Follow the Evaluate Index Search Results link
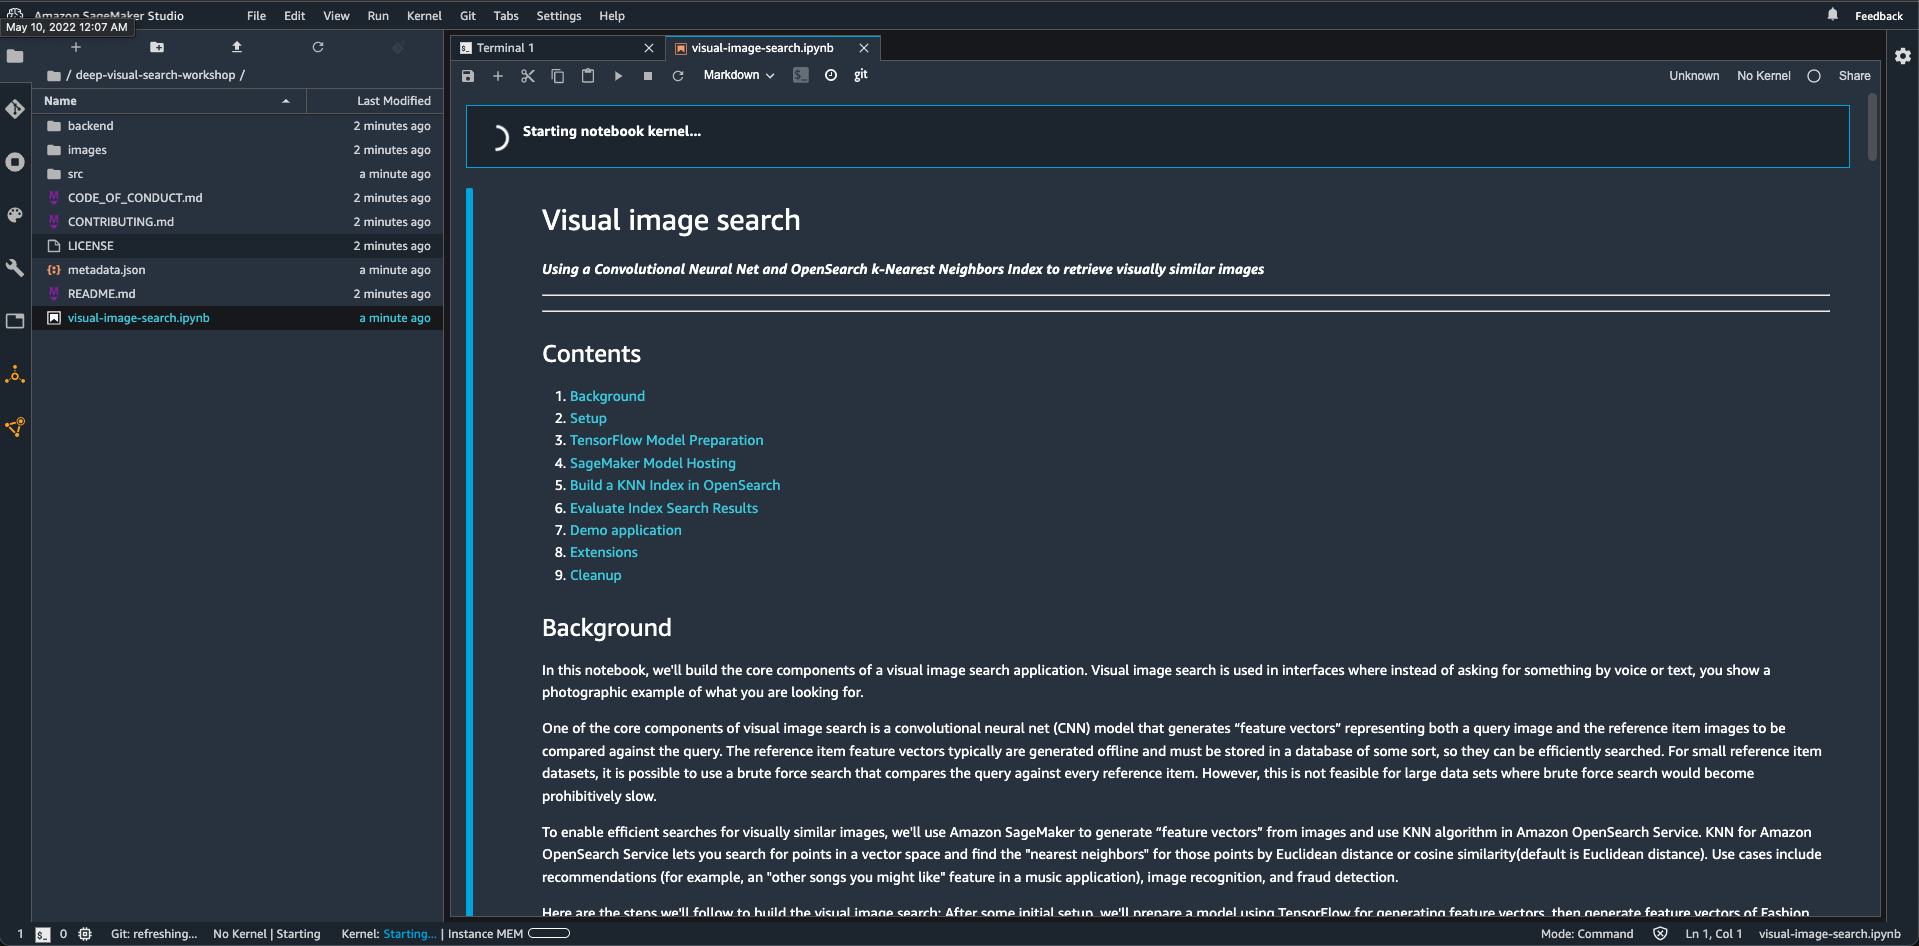 coord(664,508)
